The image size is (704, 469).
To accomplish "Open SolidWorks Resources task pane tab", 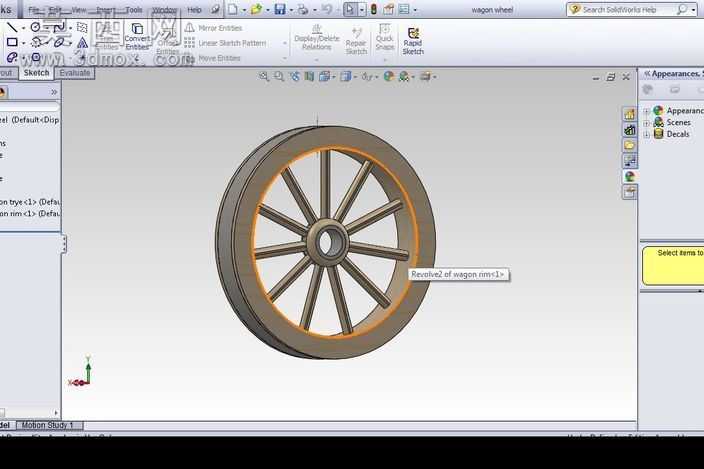I will pyautogui.click(x=629, y=114).
